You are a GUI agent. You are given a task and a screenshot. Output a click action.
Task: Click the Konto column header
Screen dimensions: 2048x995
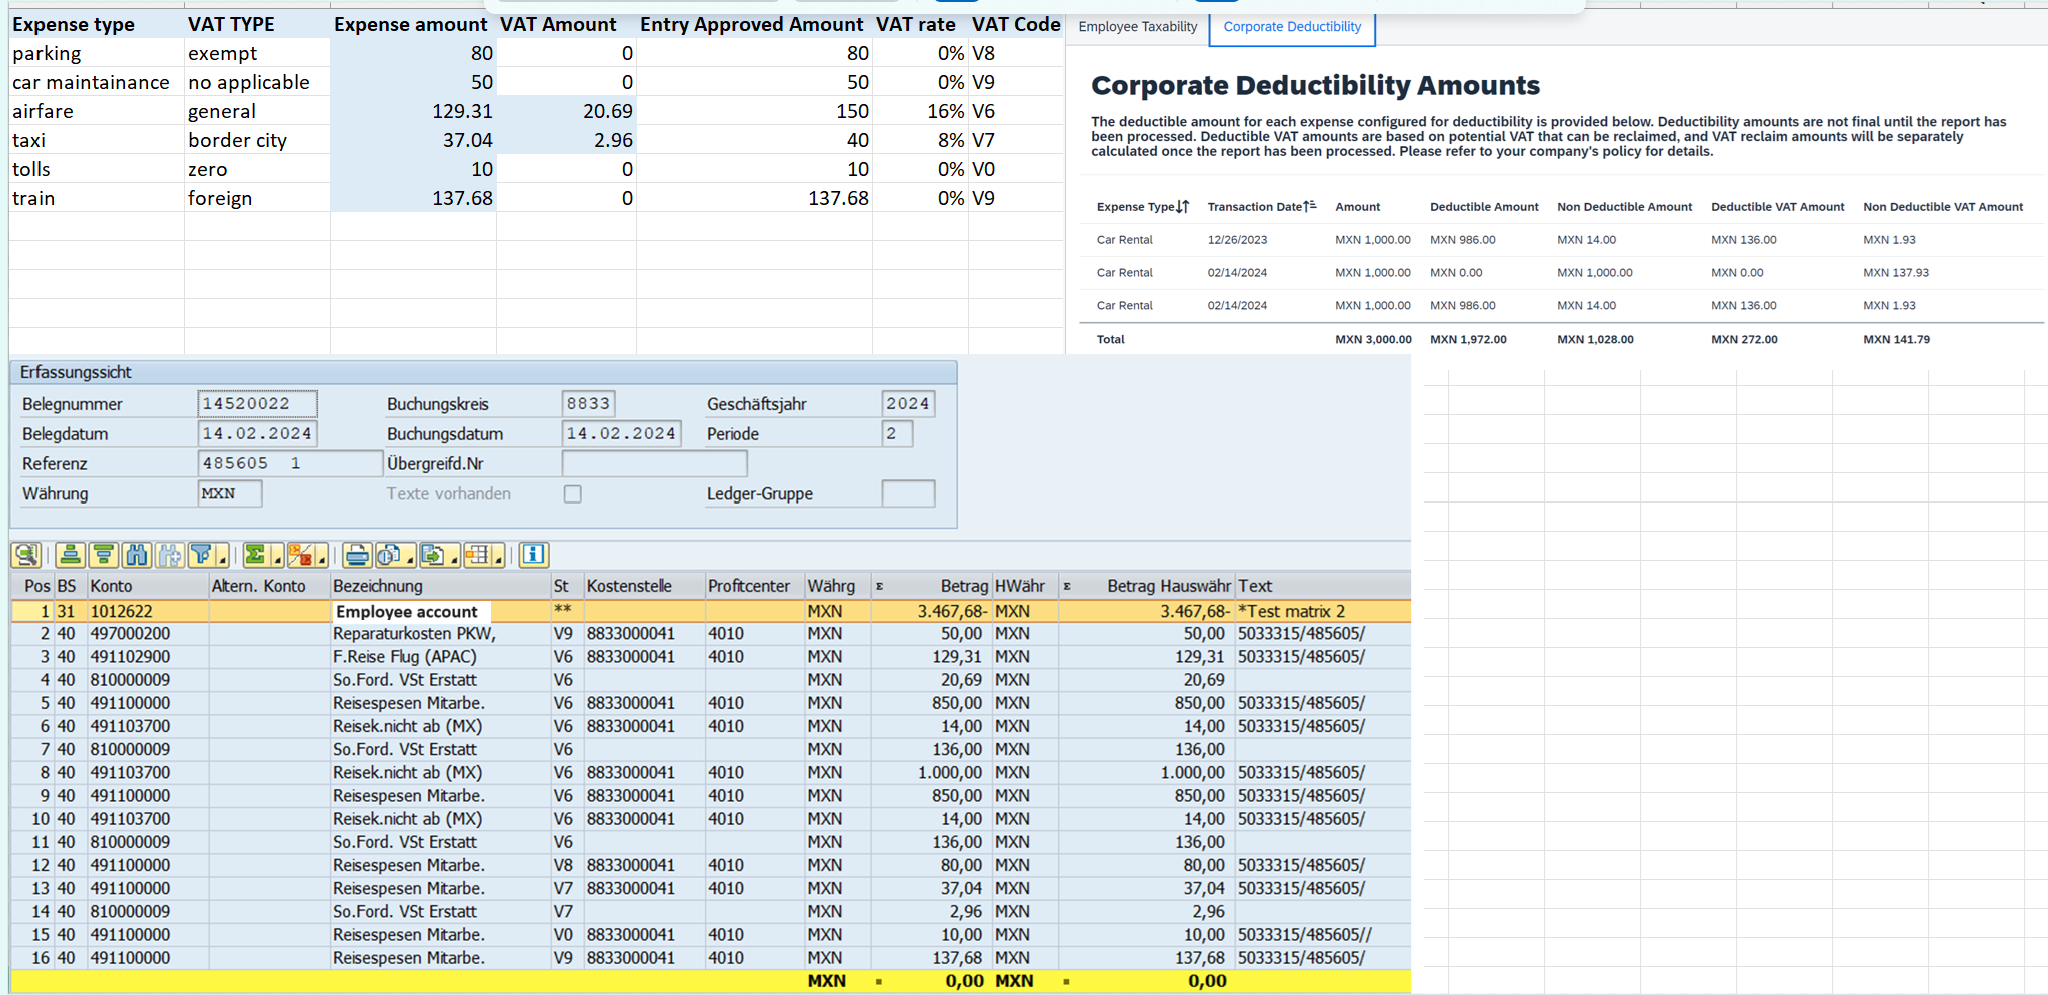[147, 586]
